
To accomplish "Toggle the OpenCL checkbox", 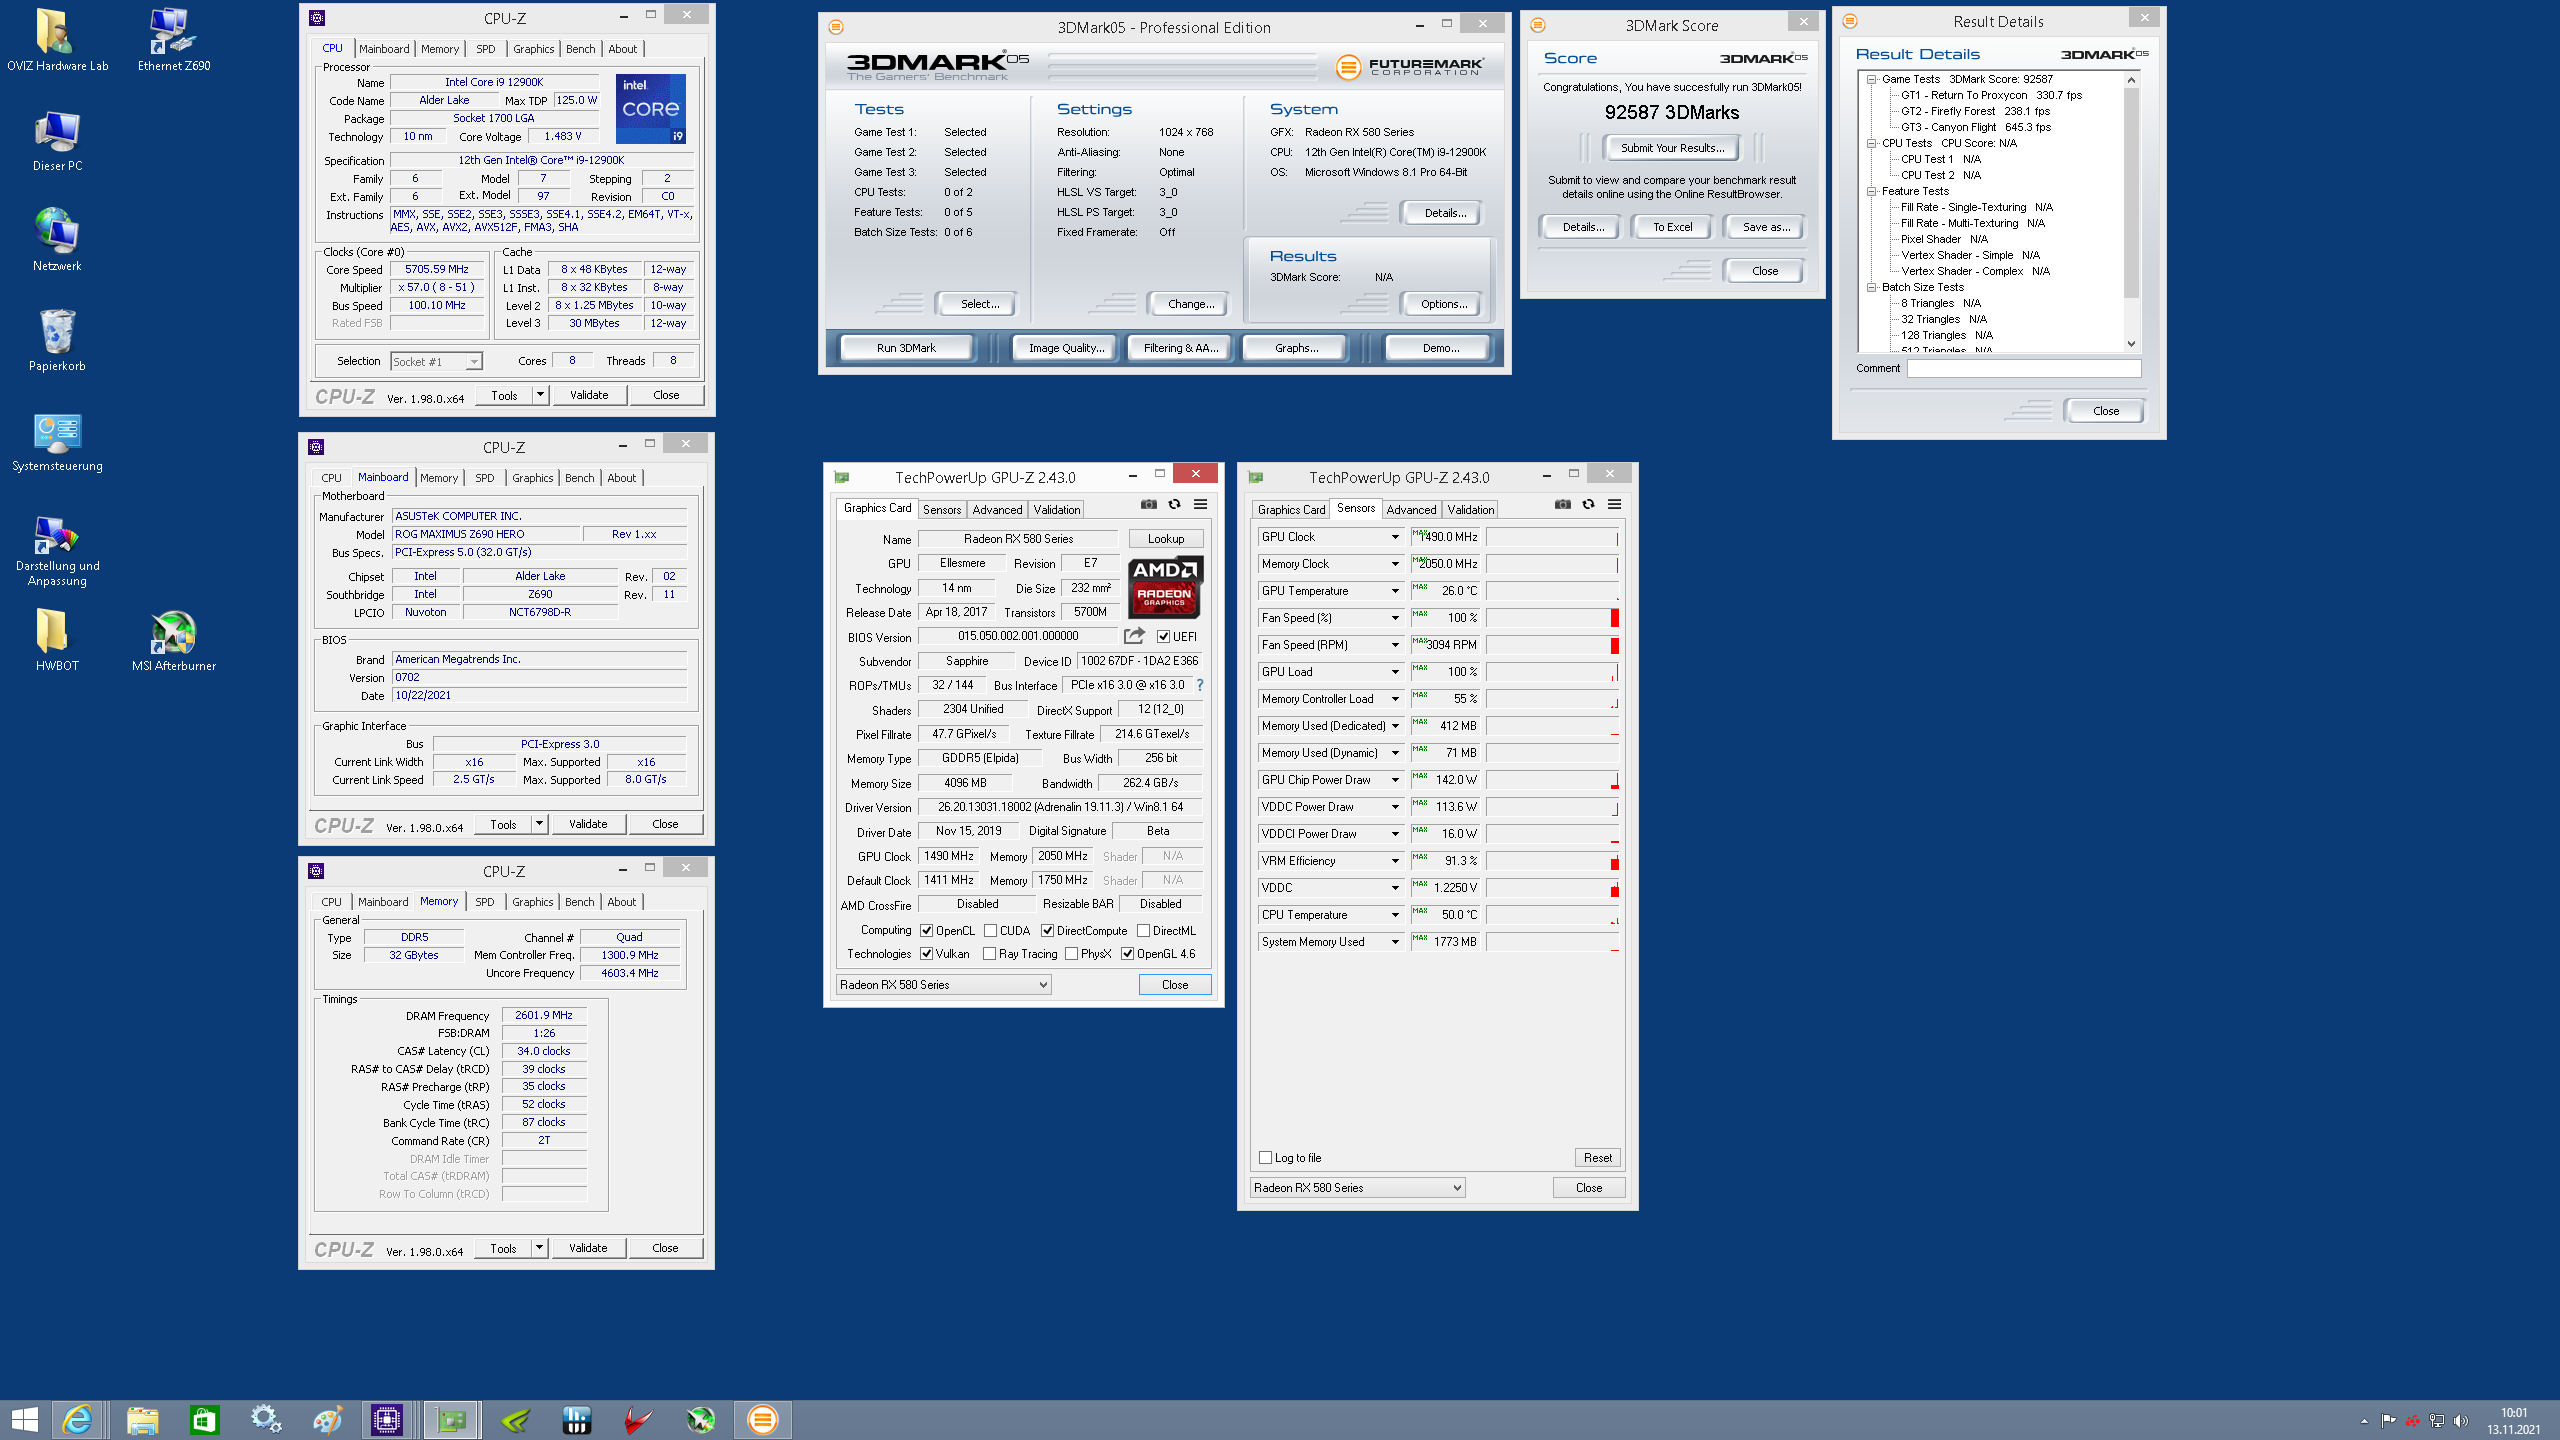I will point(927,931).
